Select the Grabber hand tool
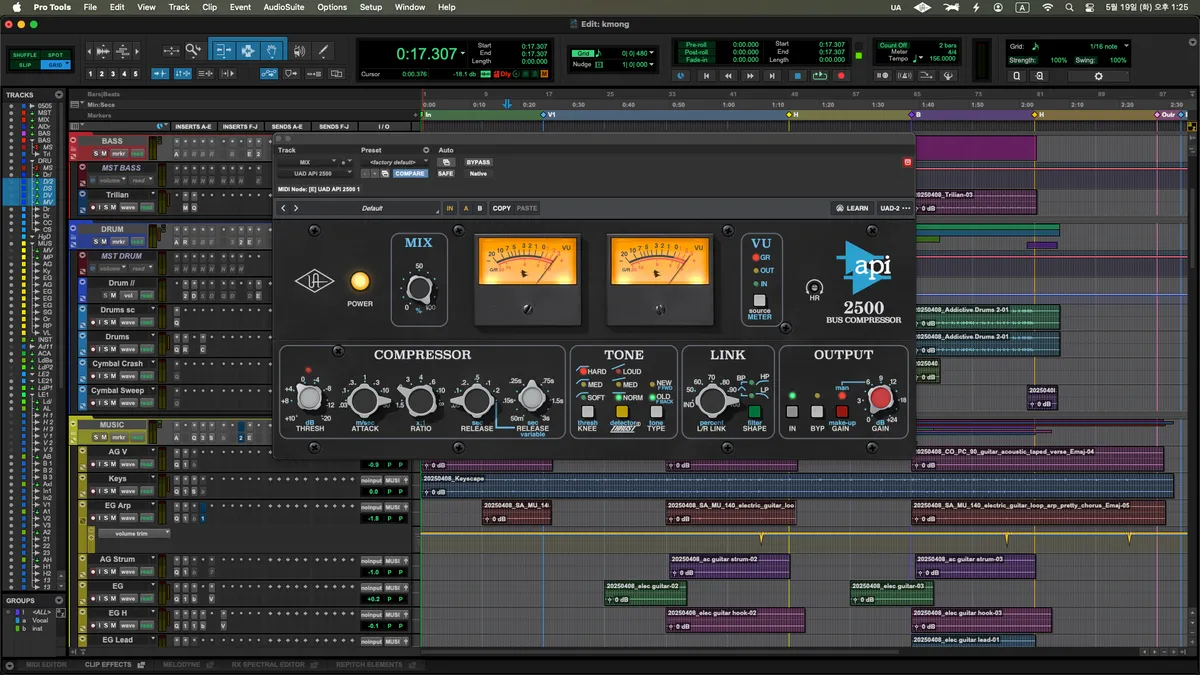The width and height of the screenshot is (1200, 675). click(270, 51)
